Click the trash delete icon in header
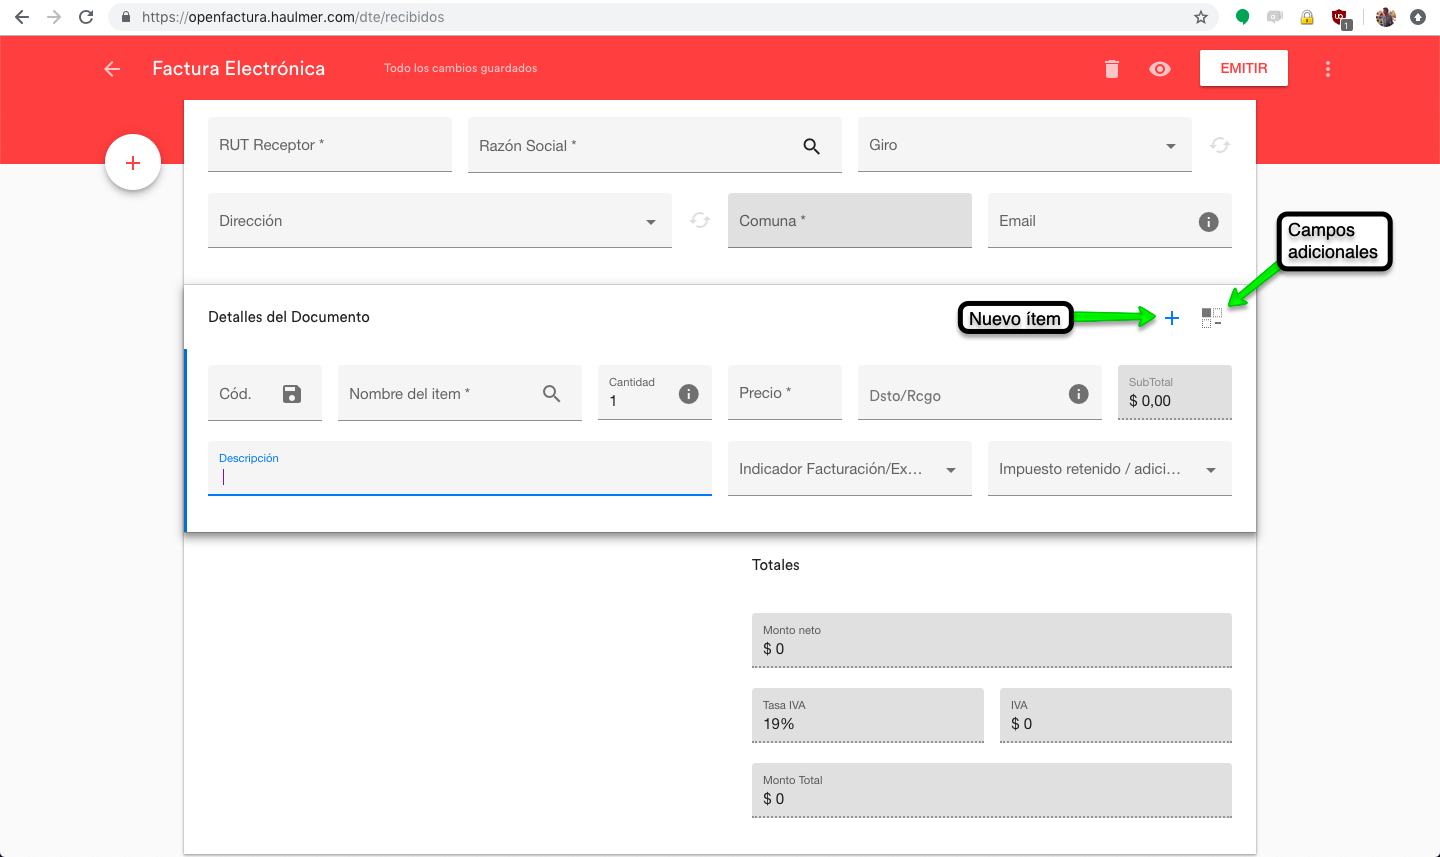This screenshot has width=1440, height=857. point(1111,69)
